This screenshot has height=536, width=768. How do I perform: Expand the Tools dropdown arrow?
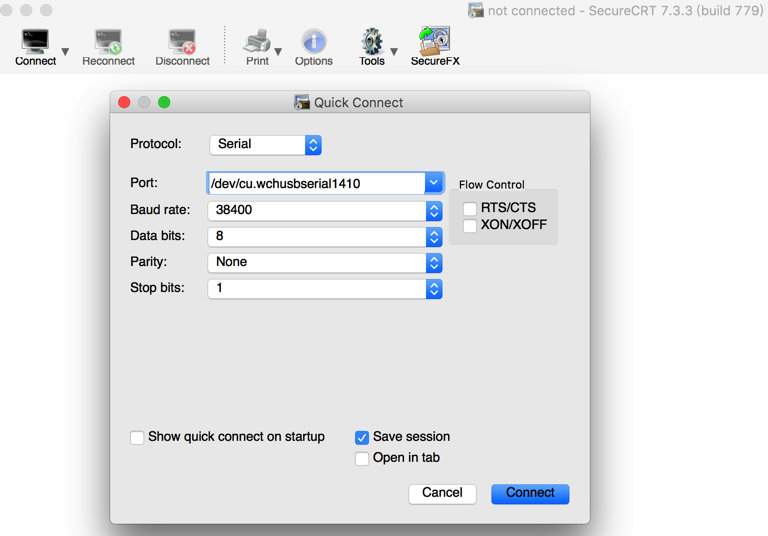click(x=394, y=51)
